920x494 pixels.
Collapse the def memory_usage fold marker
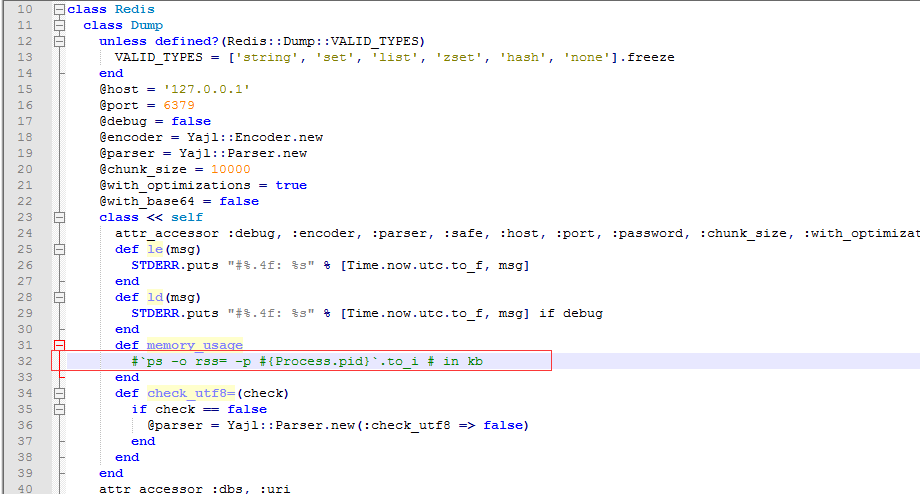coord(59,345)
